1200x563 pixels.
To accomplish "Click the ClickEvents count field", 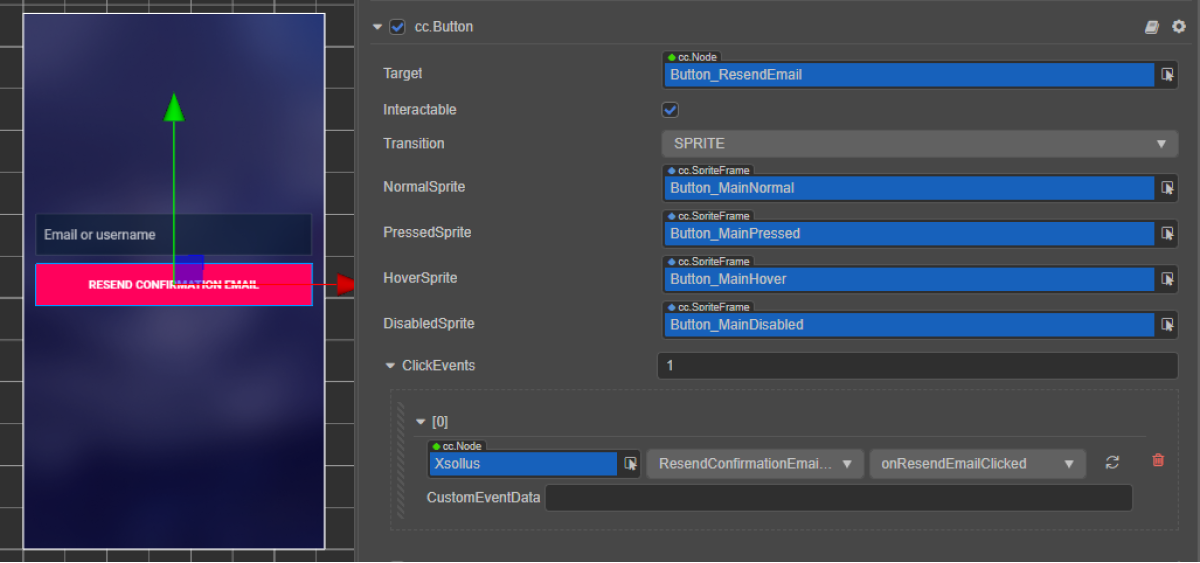I will click(916, 366).
